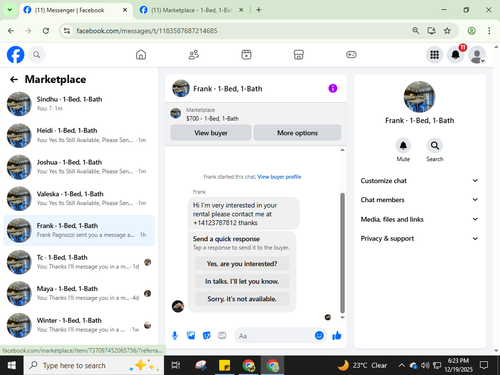Expand Media, files and links section

419,219
